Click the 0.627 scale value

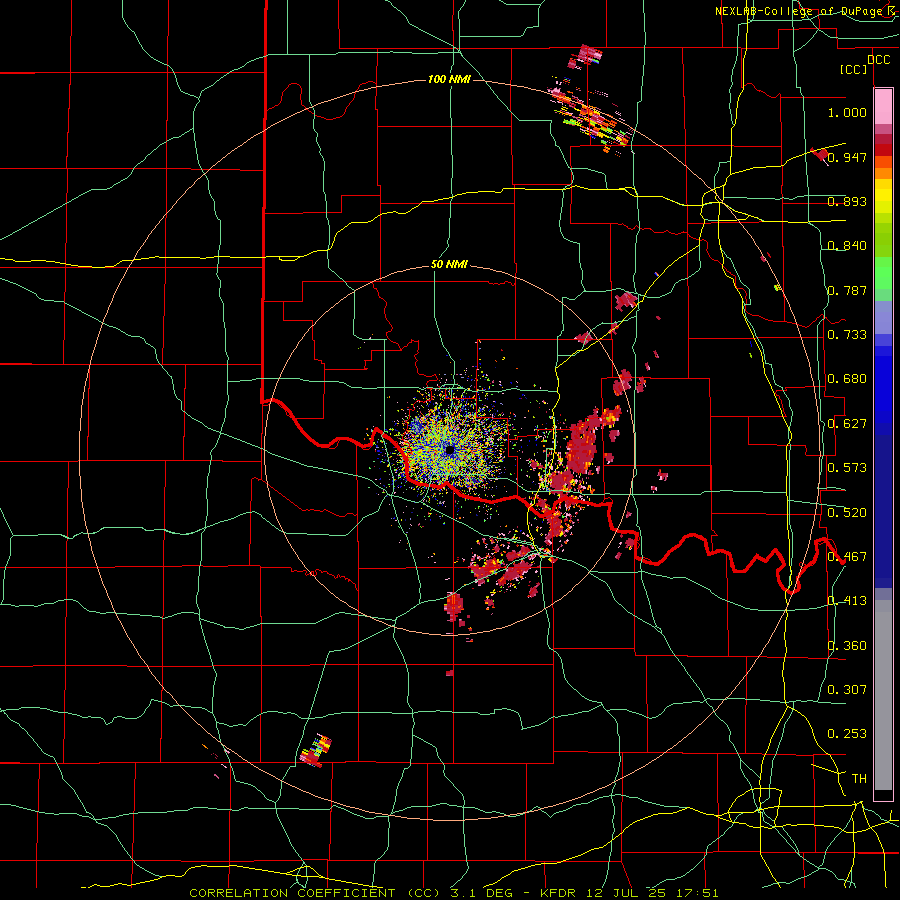pos(847,424)
